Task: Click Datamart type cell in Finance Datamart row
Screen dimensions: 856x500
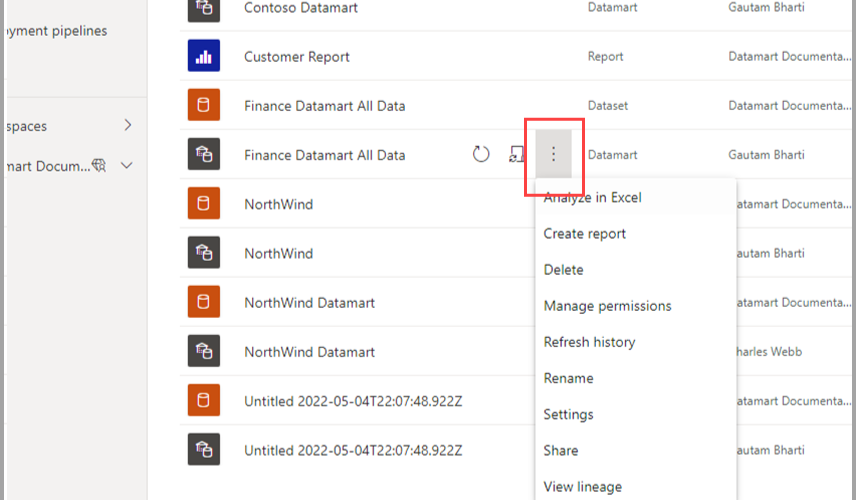Action: 612,154
